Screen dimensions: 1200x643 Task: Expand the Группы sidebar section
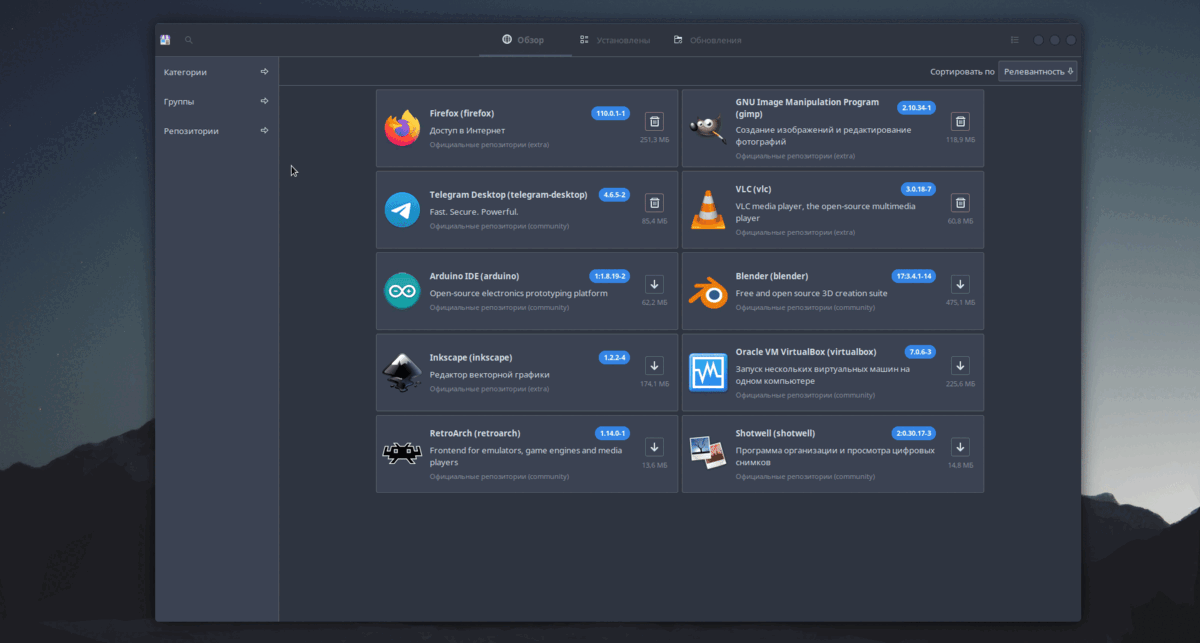click(x=217, y=101)
